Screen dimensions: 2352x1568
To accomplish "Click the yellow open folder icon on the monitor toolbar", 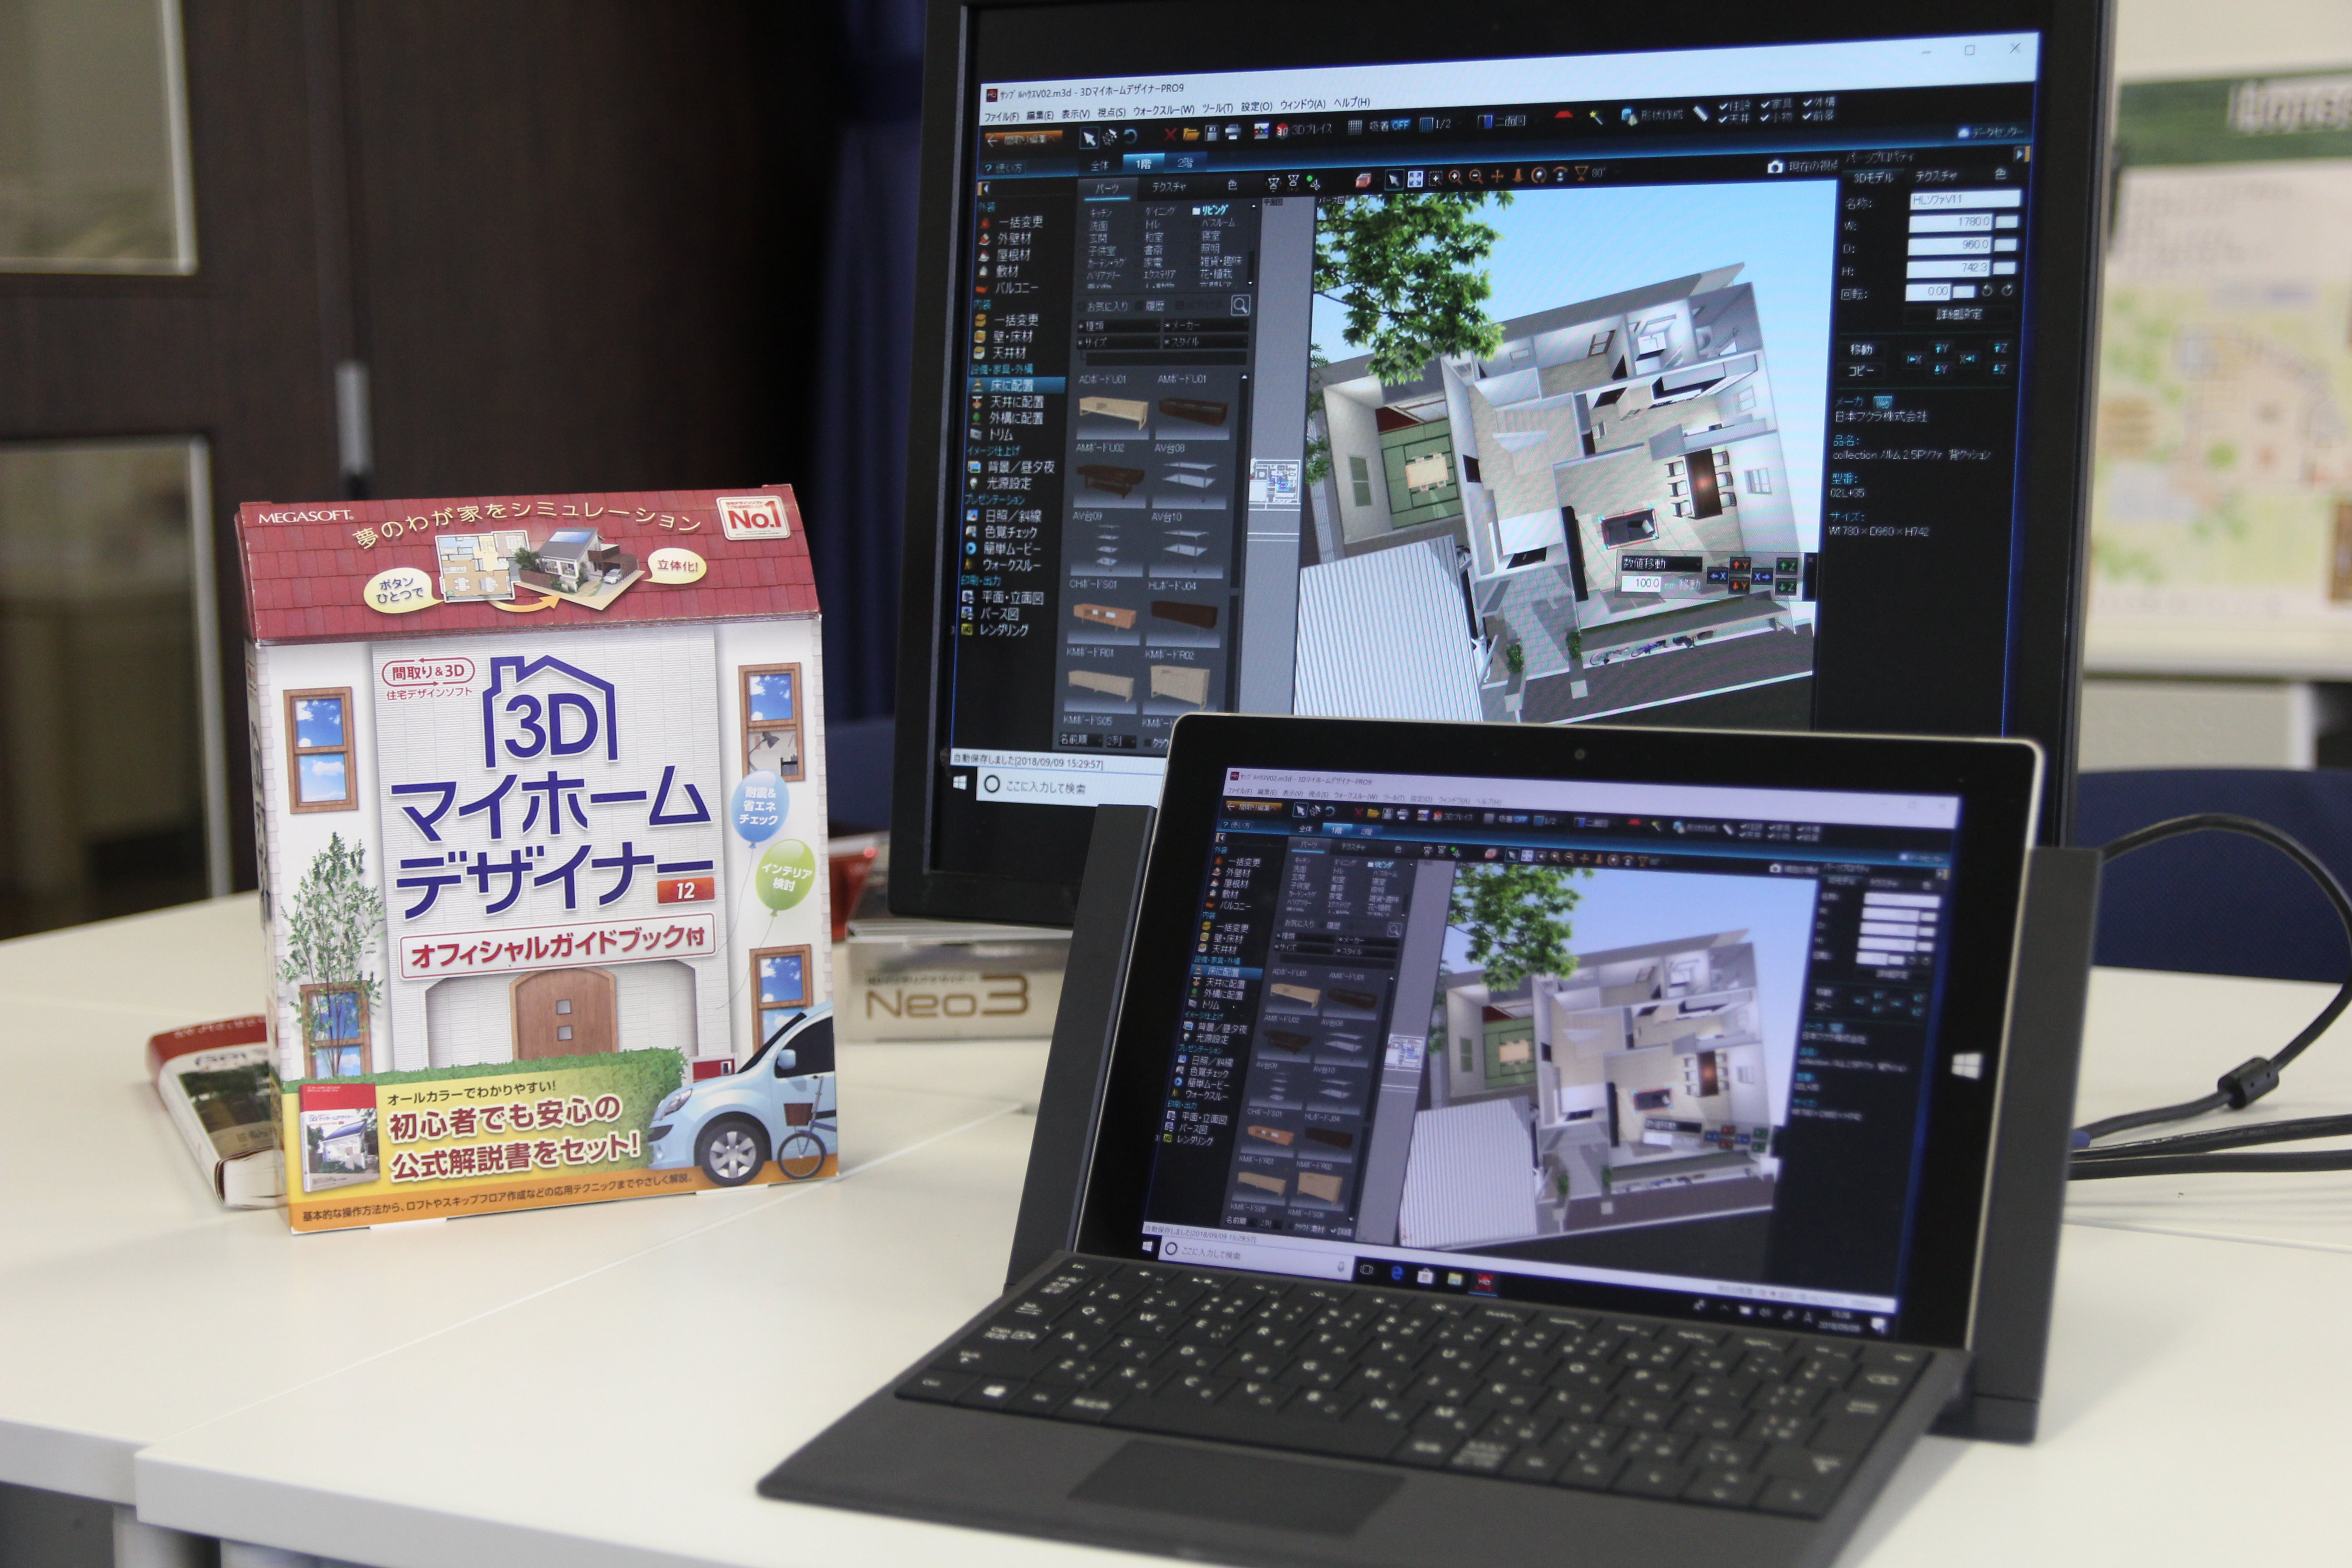I will [x=1191, y=134].
